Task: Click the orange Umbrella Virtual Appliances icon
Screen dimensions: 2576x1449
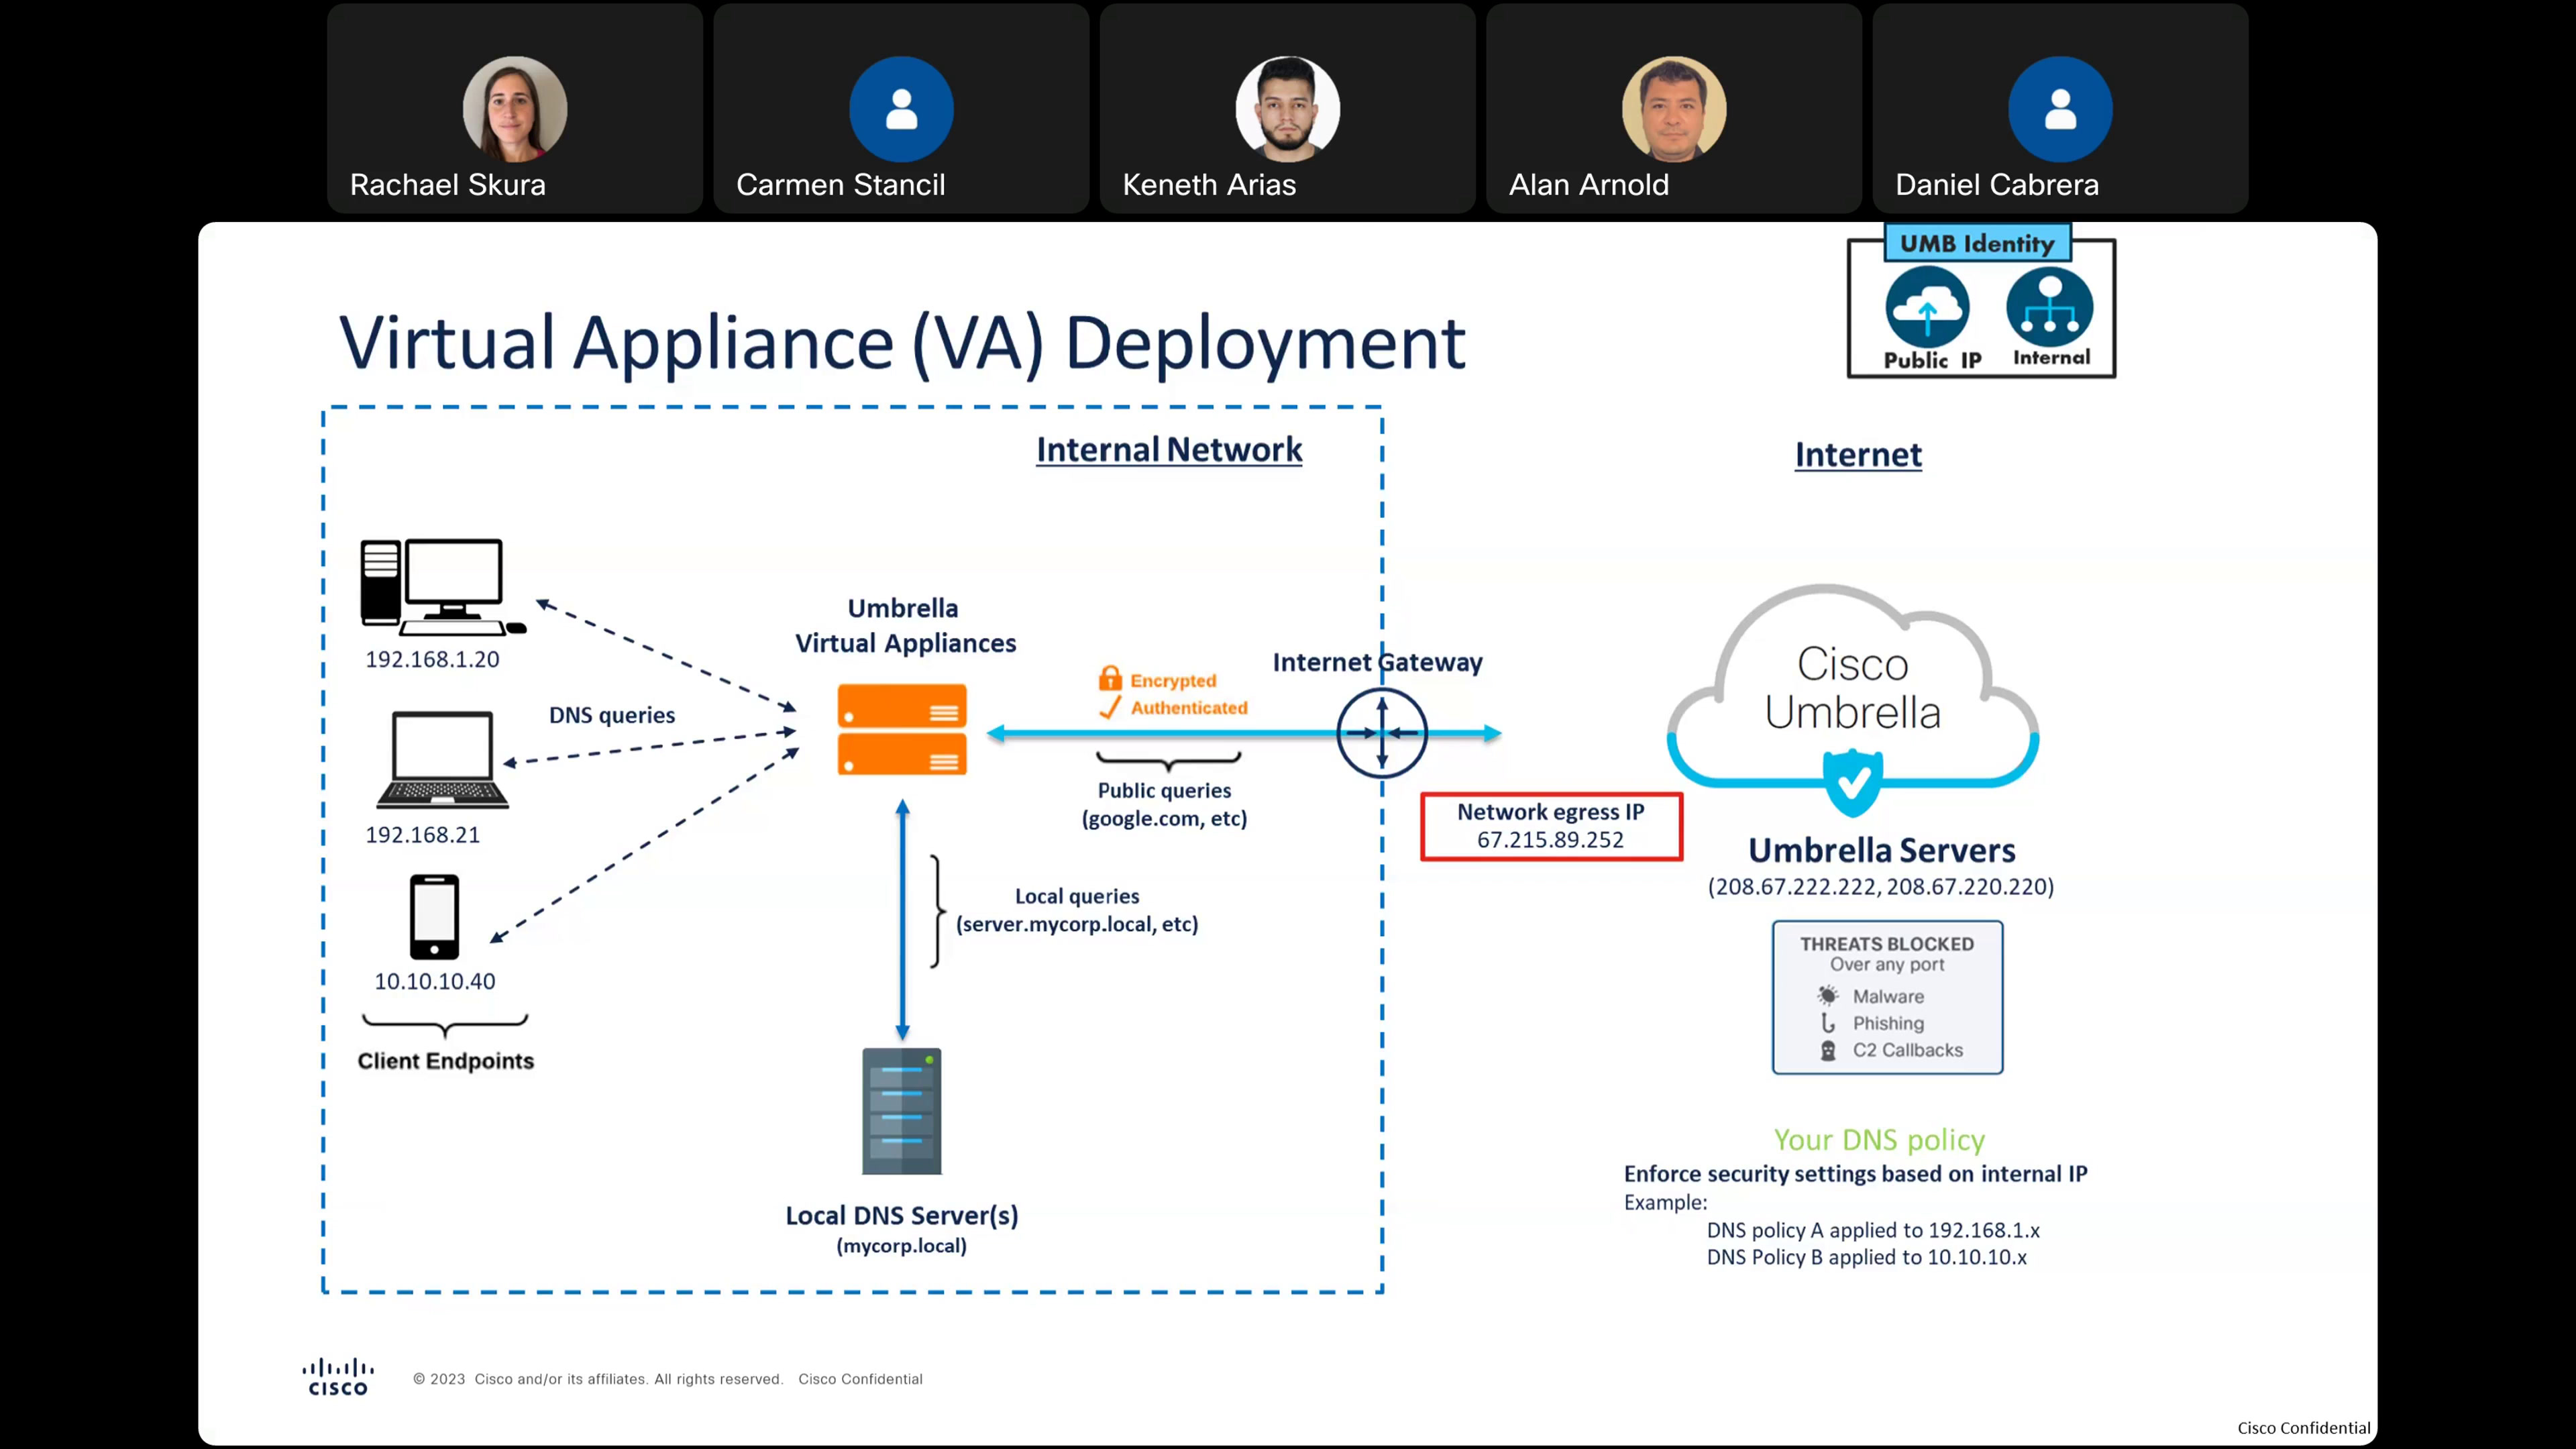Action: tap(902, 729)
